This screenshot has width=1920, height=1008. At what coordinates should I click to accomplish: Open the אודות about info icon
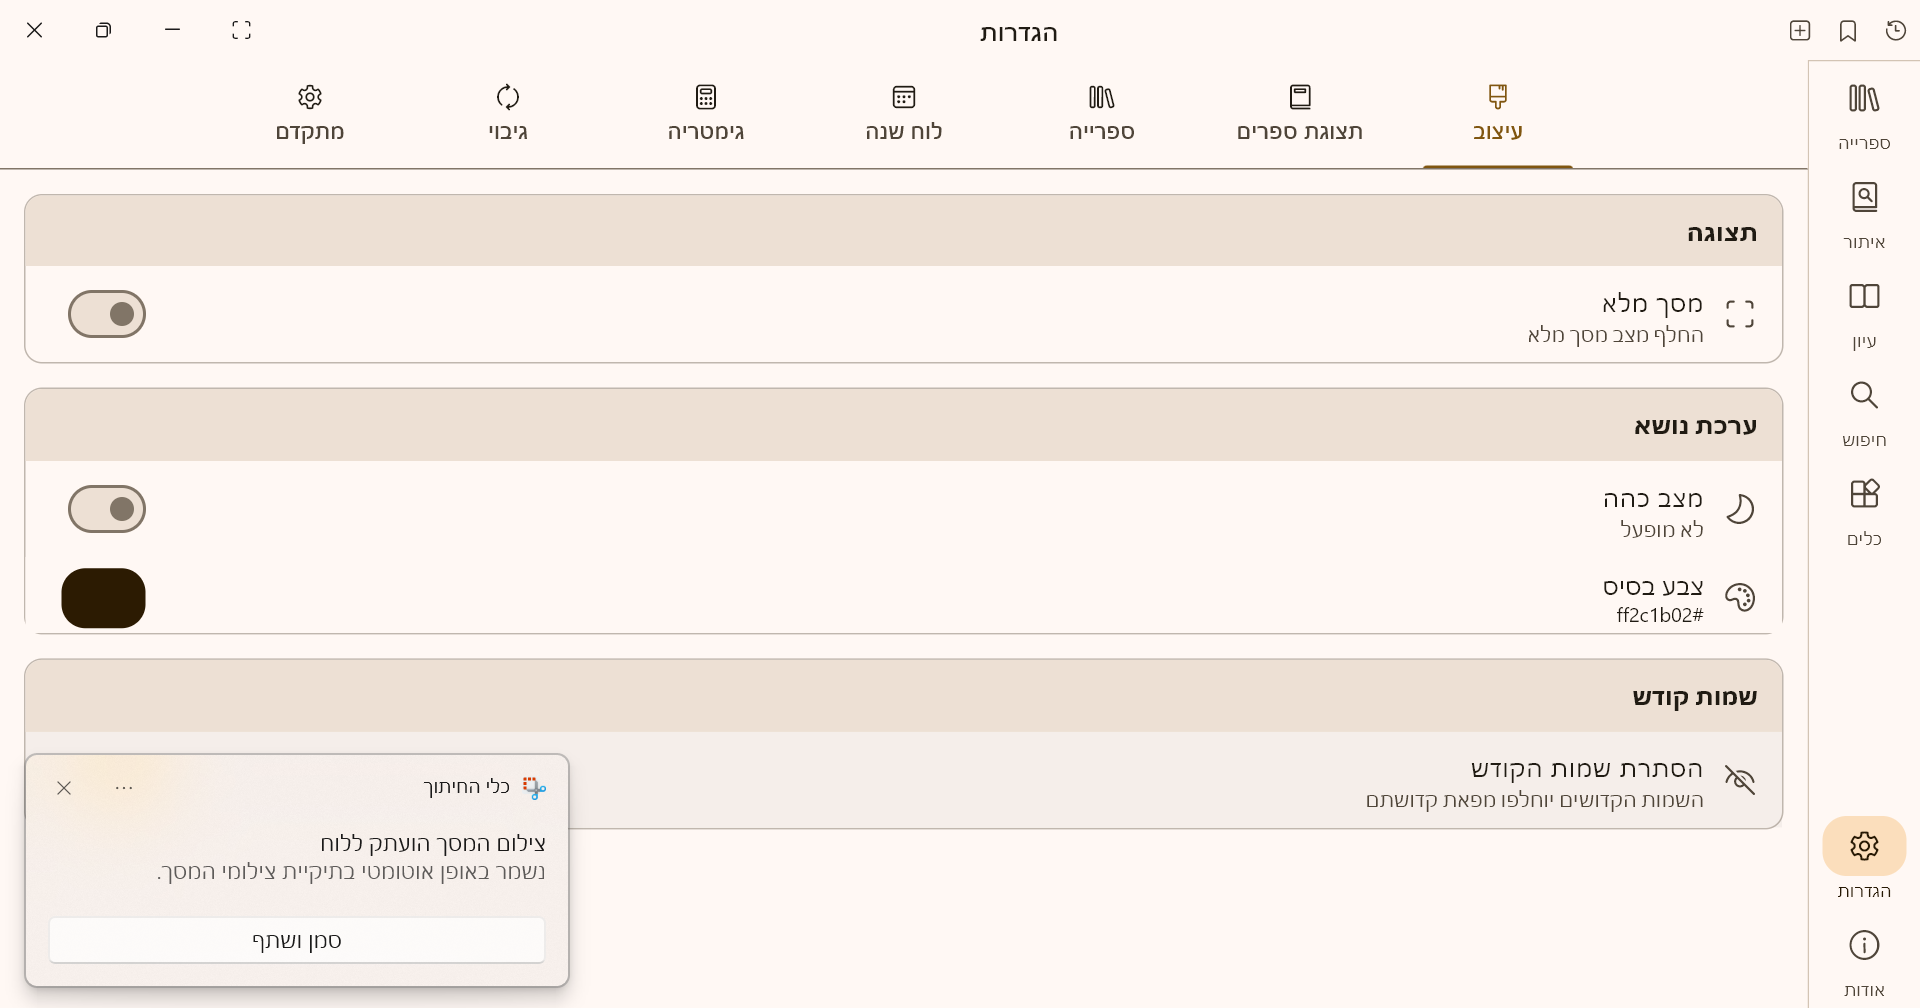1863,960
